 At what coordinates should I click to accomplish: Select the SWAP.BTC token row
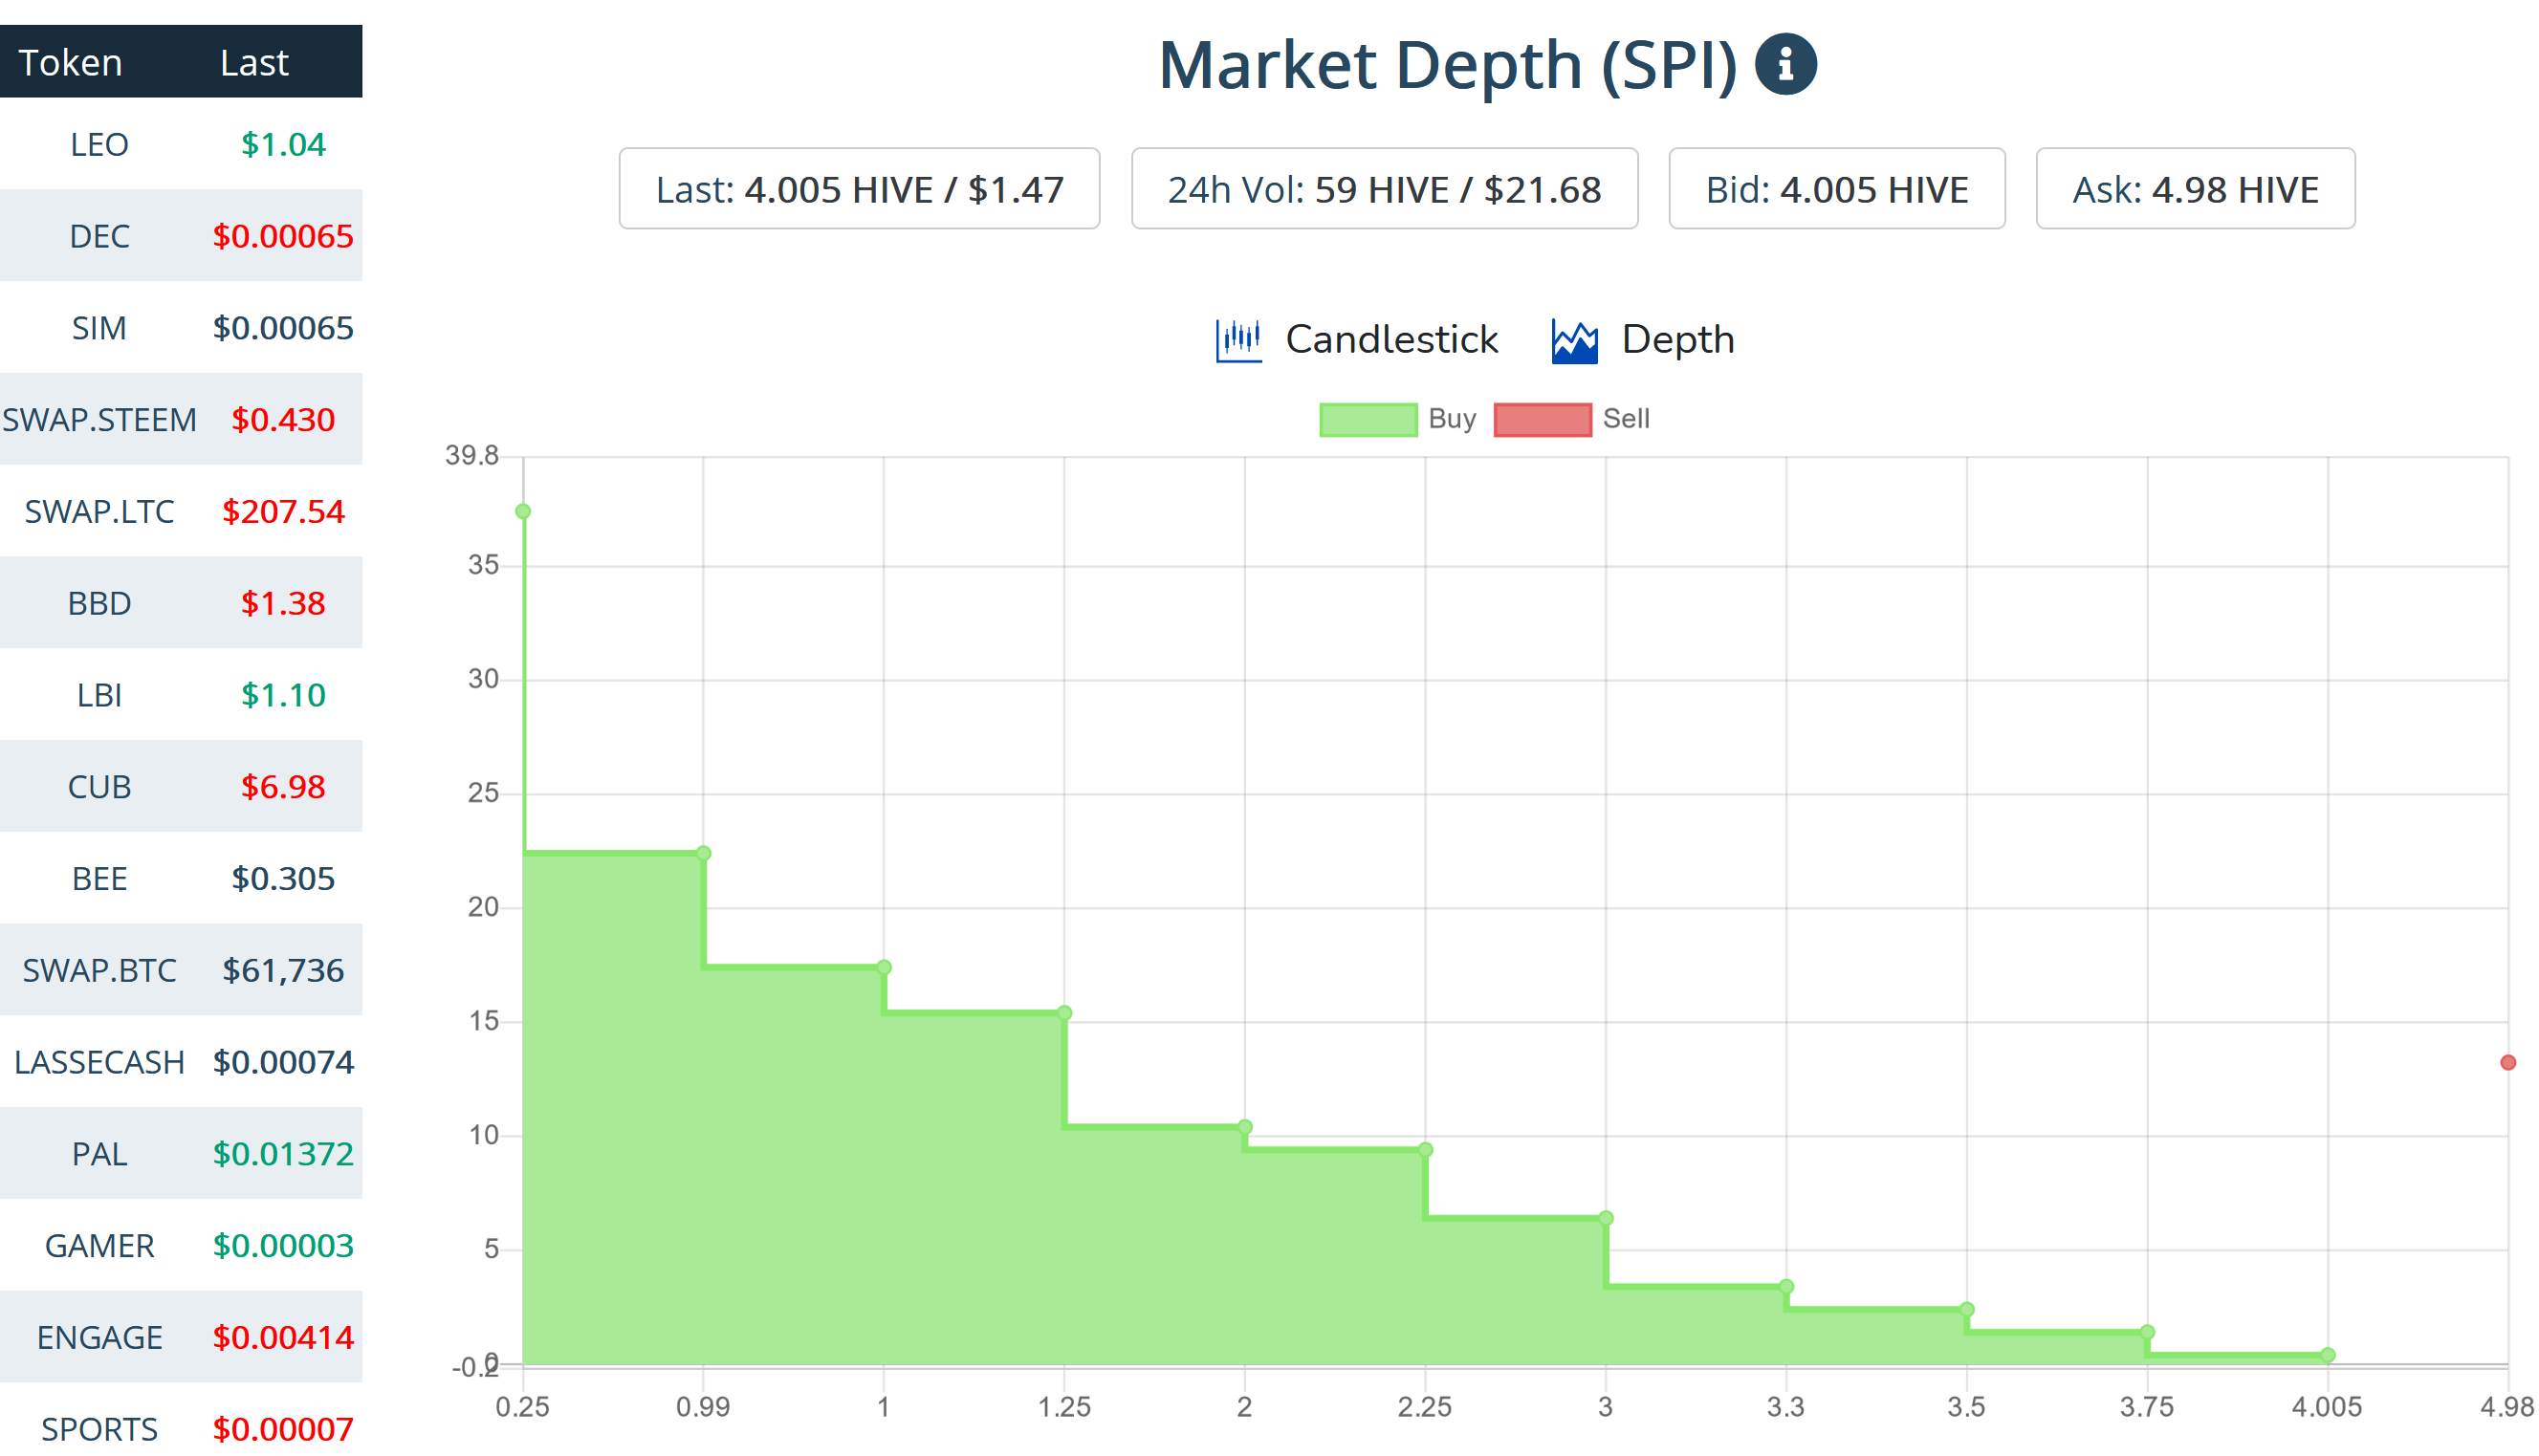181,970
